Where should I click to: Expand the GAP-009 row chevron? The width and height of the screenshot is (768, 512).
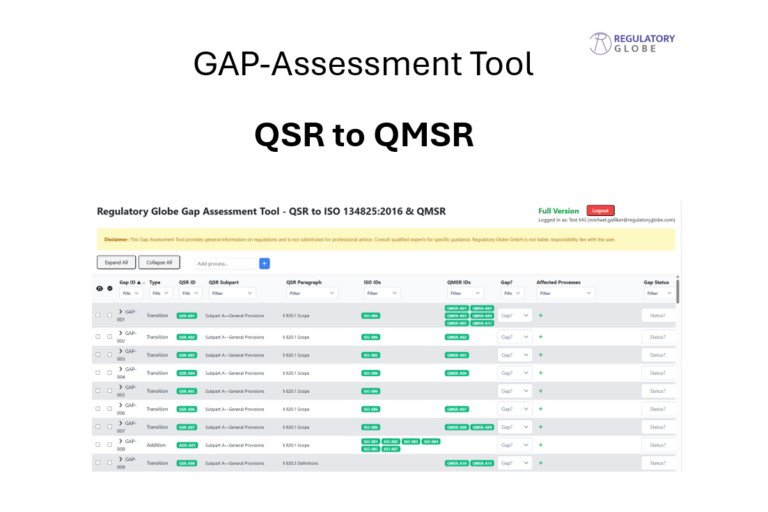[x=120, y=459]
